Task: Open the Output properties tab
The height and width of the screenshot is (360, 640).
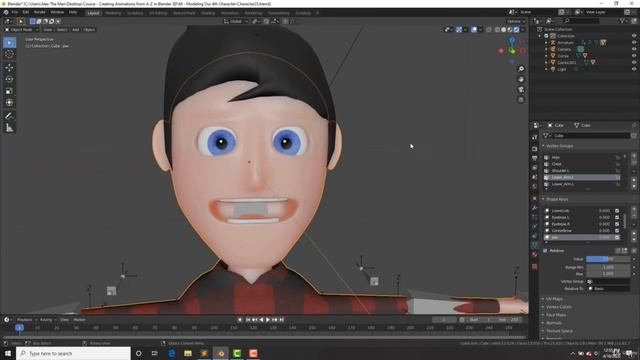Action: pos(535,158)
